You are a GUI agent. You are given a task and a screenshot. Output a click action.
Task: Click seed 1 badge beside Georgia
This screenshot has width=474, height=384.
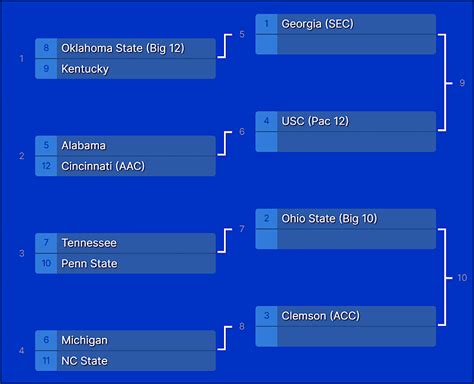266,24
